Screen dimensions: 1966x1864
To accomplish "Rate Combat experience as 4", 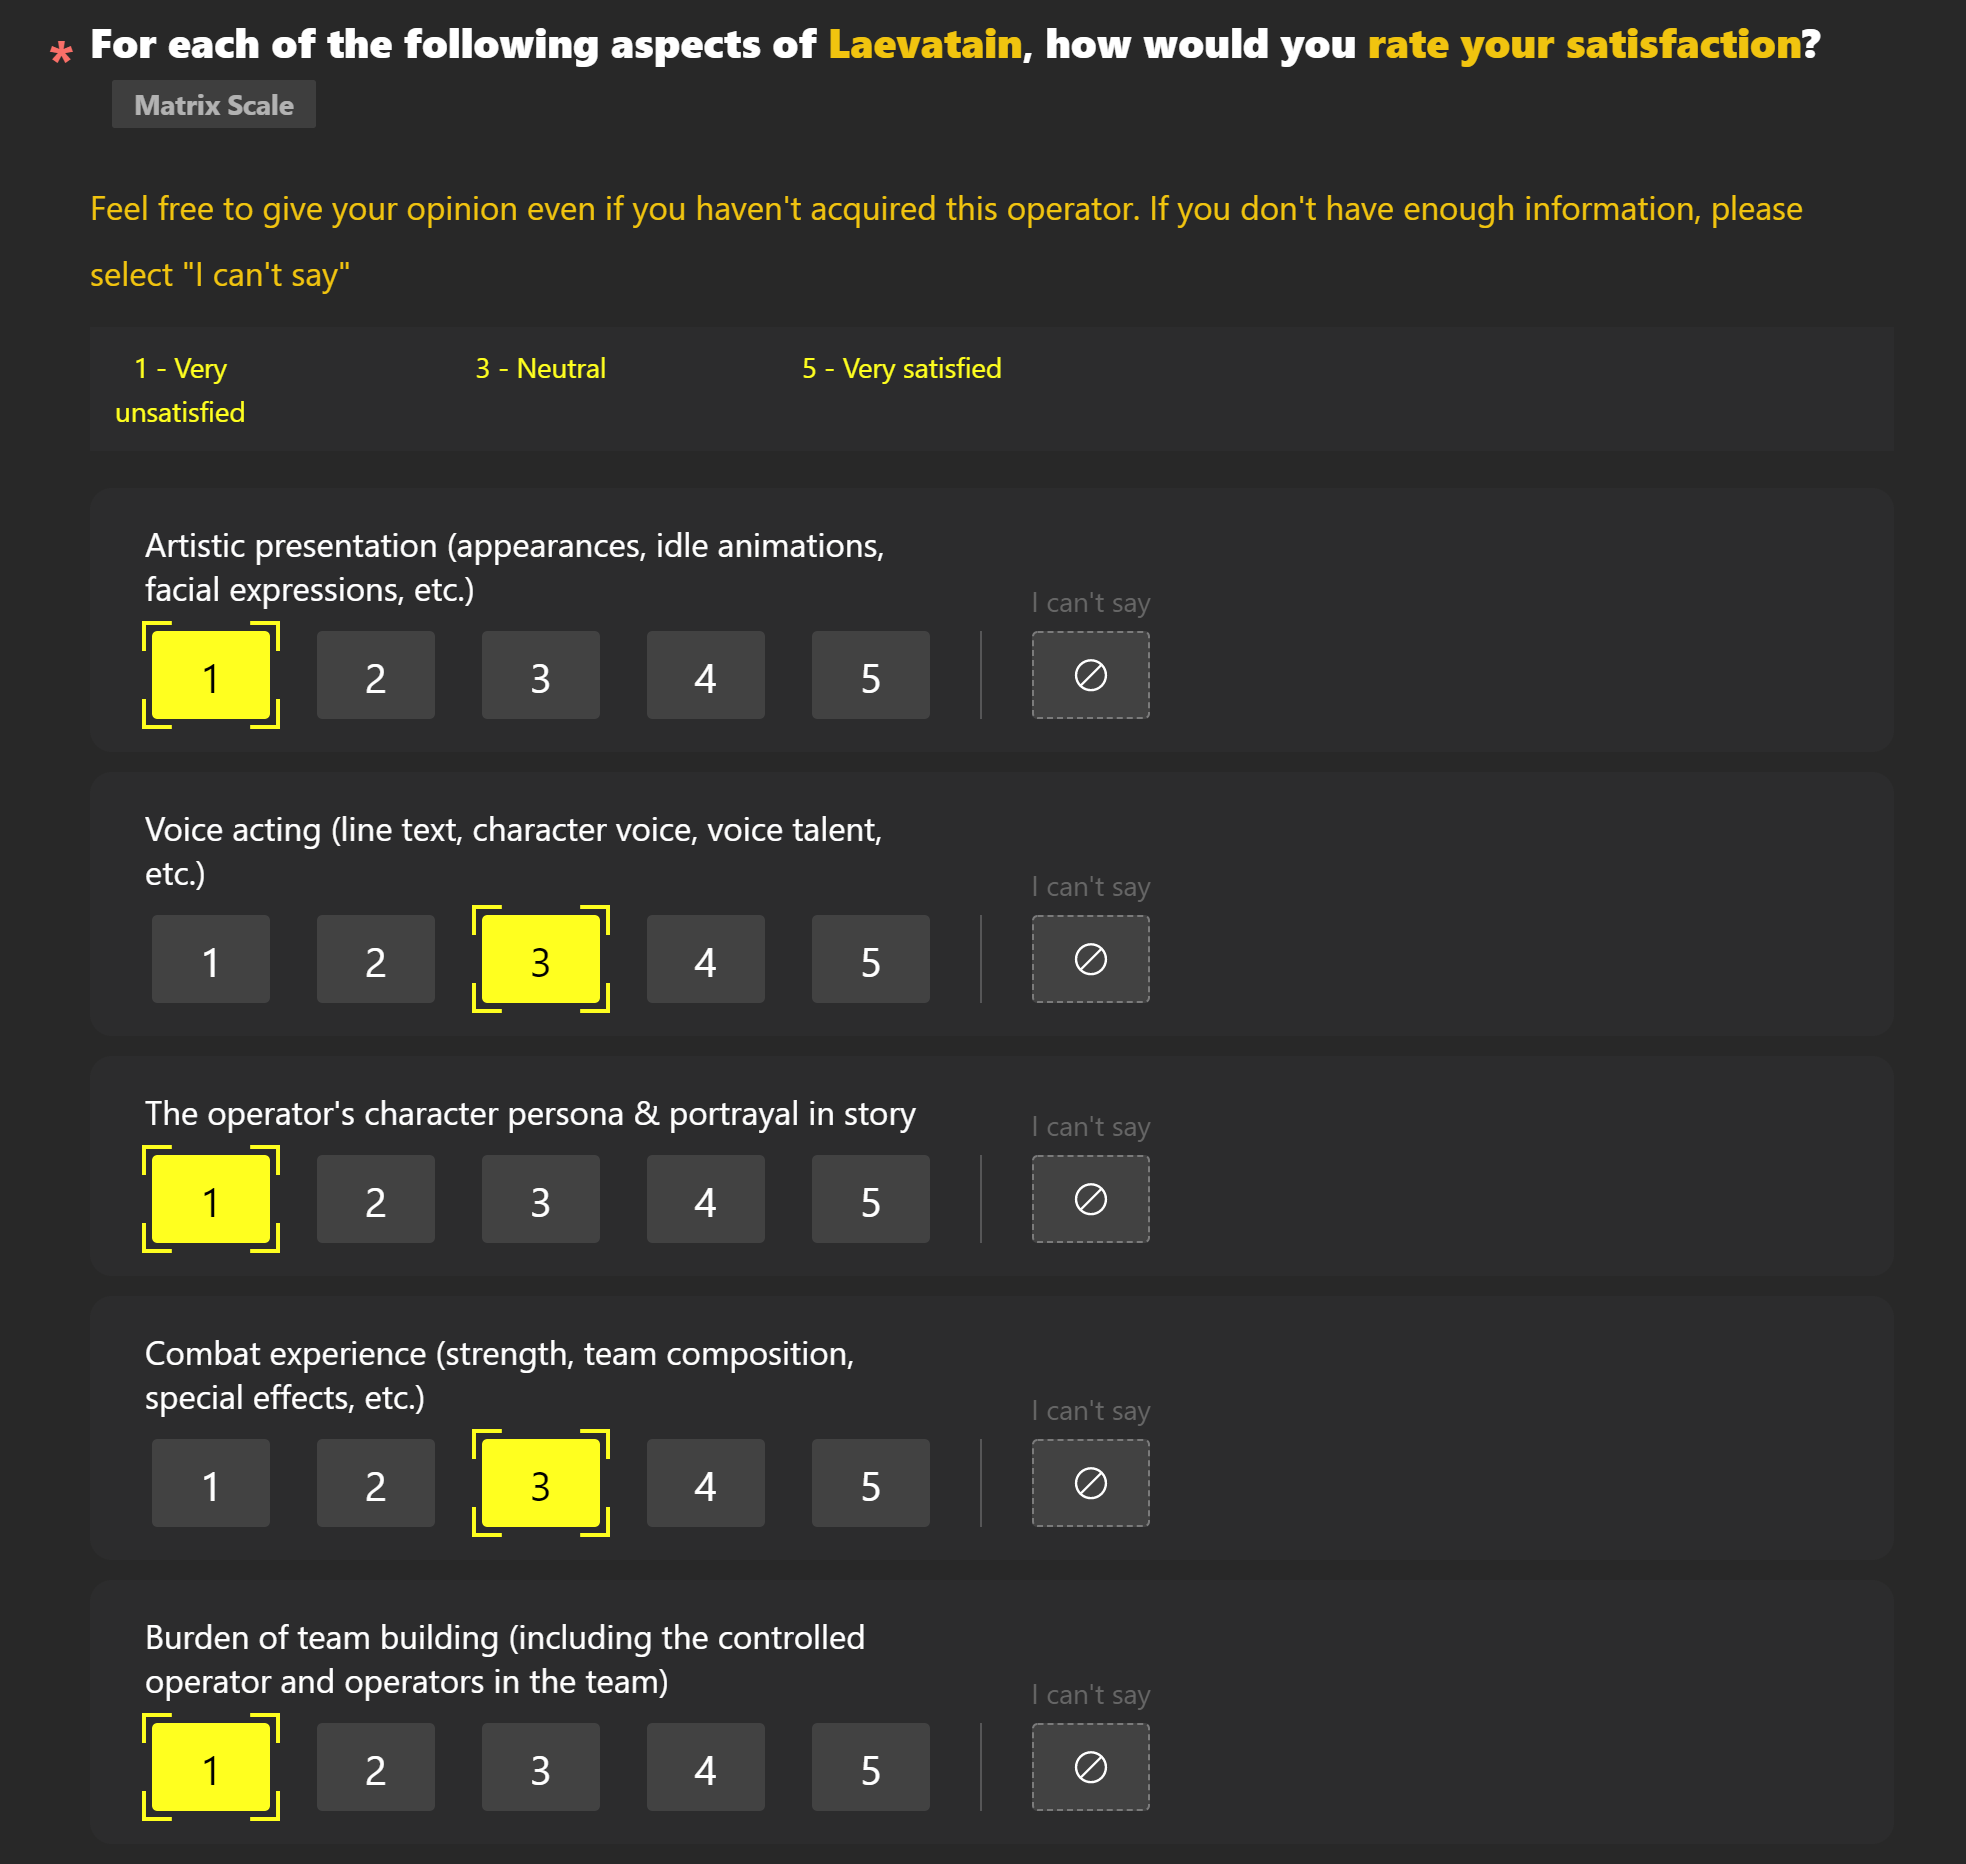I will [x=705, y=1483].
